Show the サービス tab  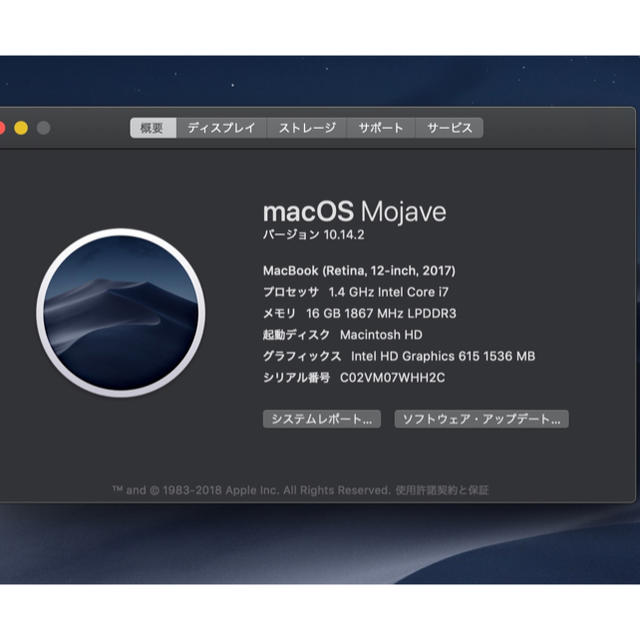[x=449, y=128]
